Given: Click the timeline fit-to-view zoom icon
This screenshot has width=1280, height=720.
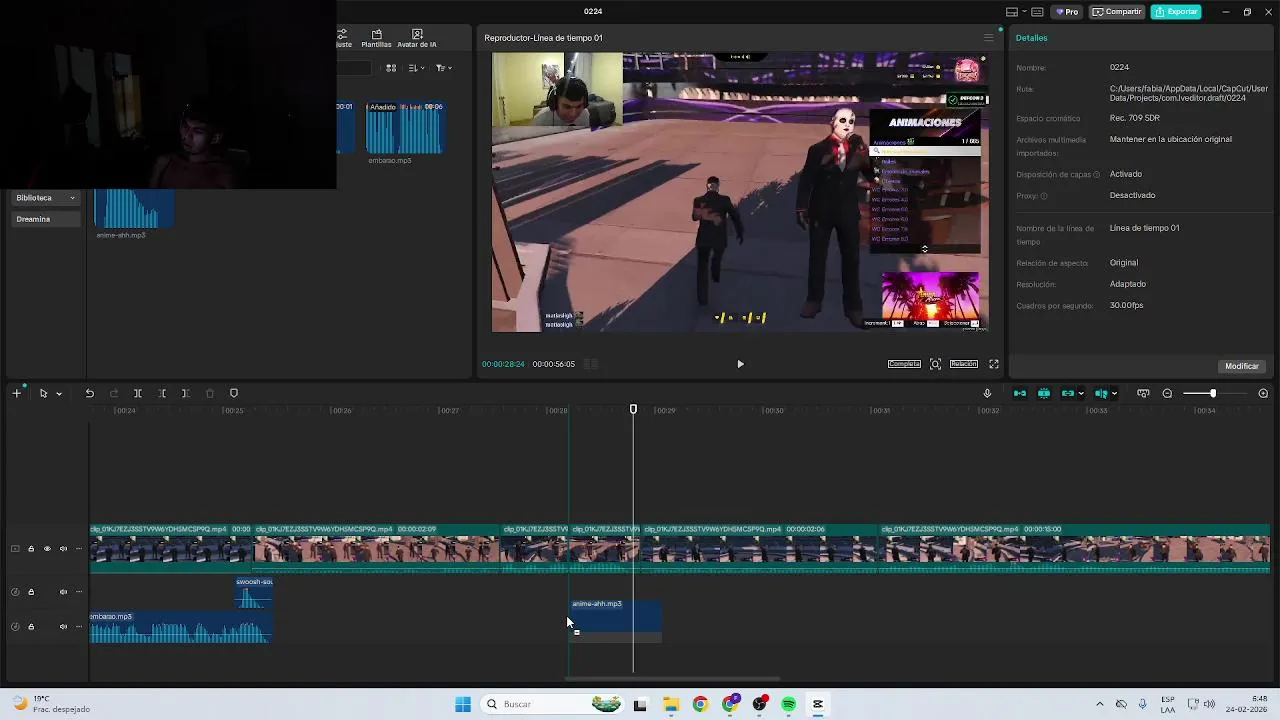Looking at the screenshot, I should (x=1143, y=393).
